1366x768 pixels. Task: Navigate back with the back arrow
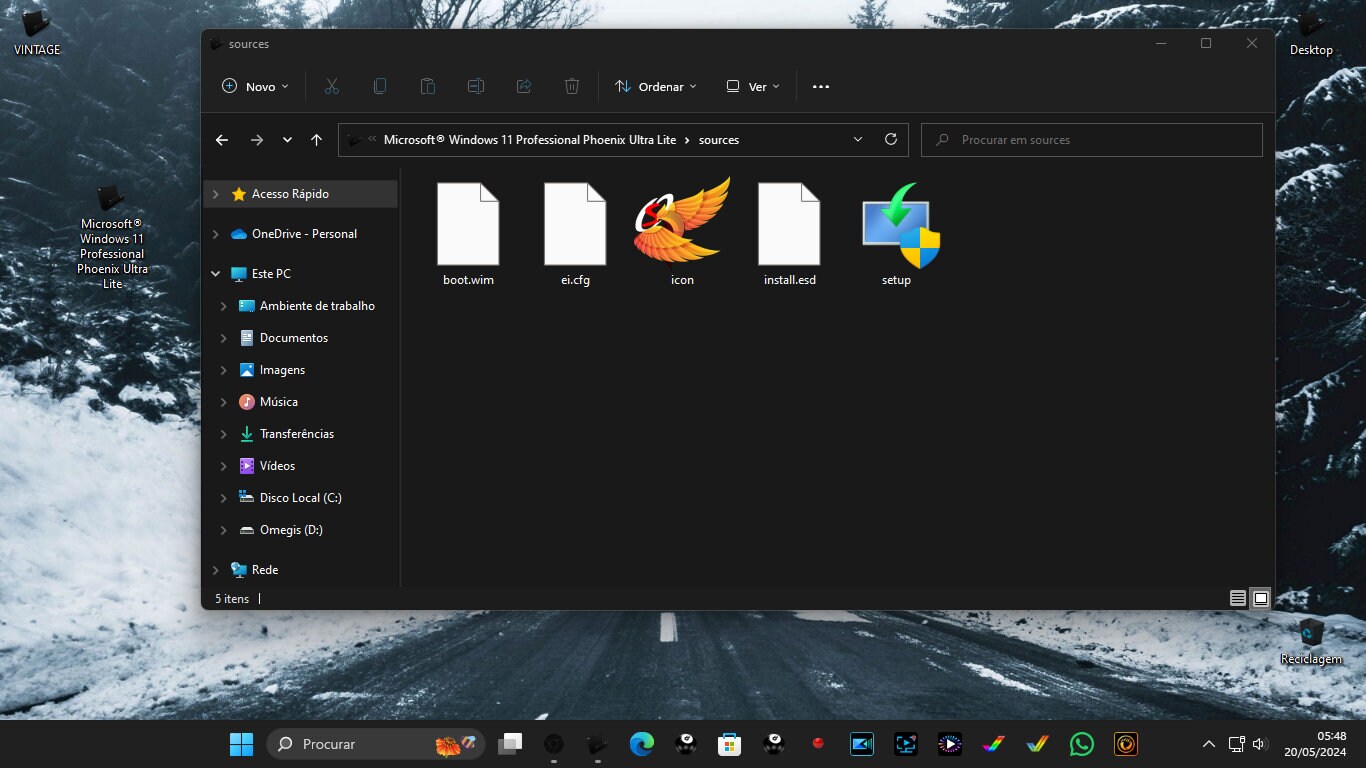click(x=222, y=139)
